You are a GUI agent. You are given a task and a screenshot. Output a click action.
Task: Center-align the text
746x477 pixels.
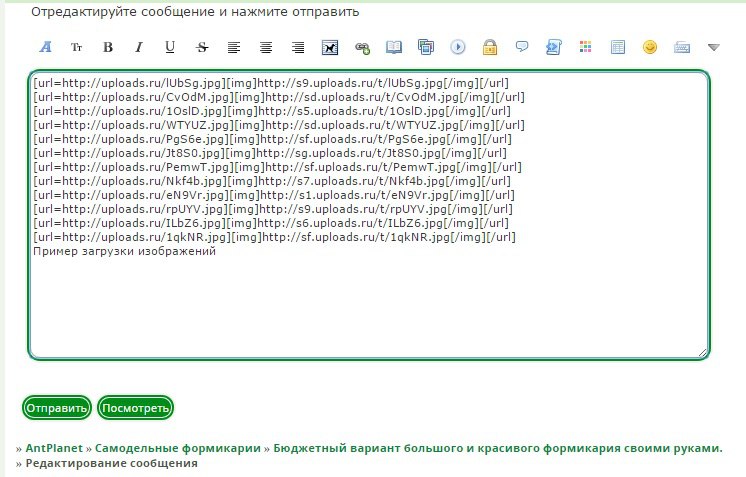click(266, 47)
